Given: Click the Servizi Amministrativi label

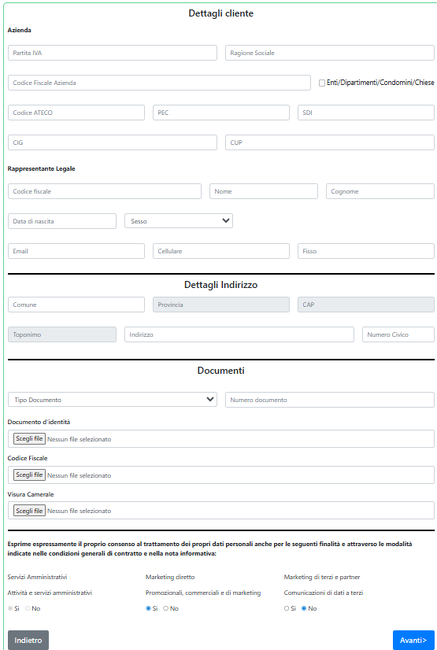Looking at the screenshot, I should coord(37,577).
